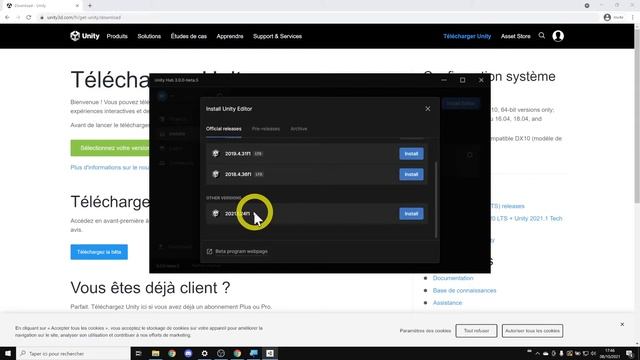This screenshot has width=640, height=360.
Task: Open the Pre-releases tab
Action: coord(266,129)
